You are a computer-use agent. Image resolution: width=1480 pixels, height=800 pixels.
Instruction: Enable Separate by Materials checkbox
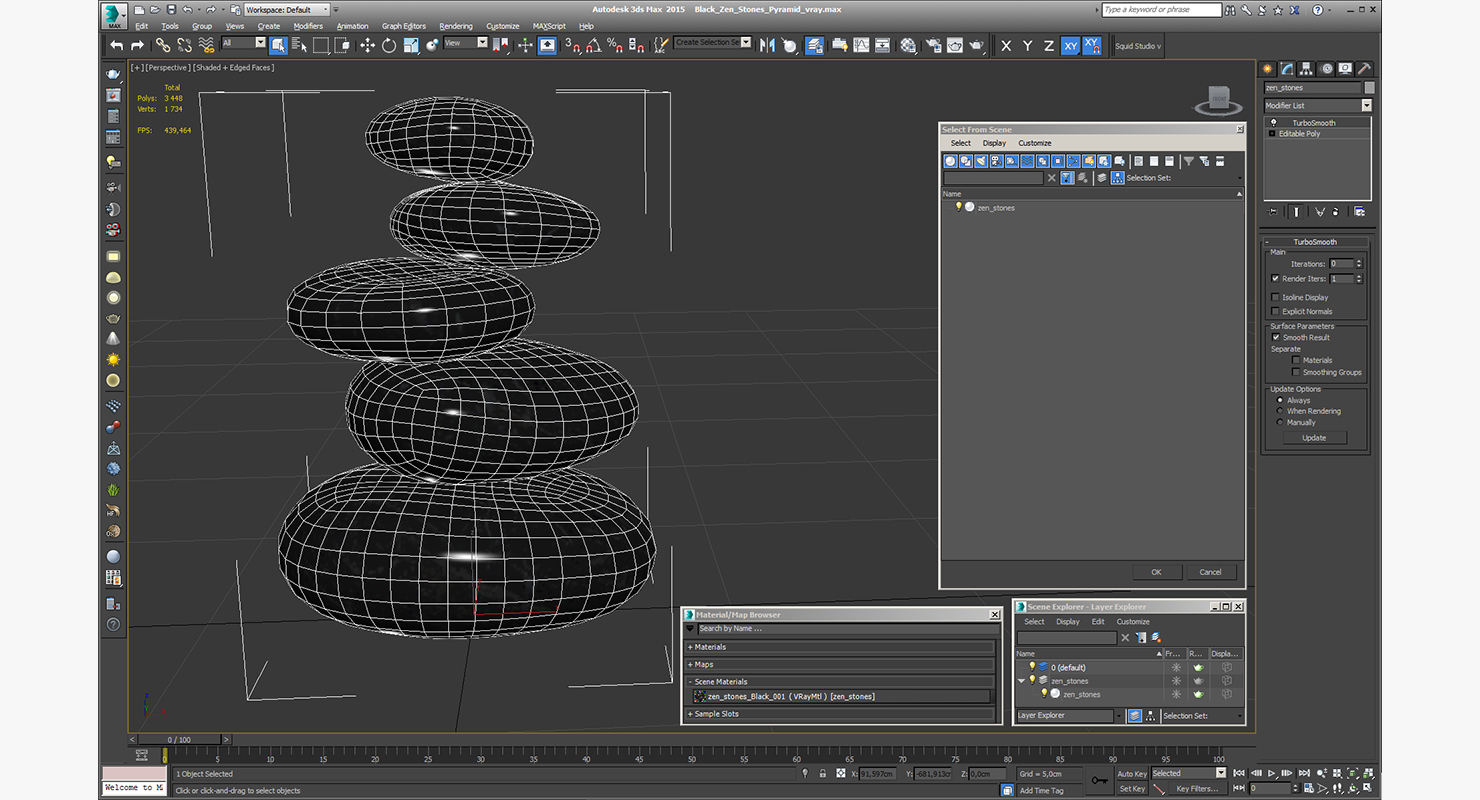click(x=1296, y=360)
